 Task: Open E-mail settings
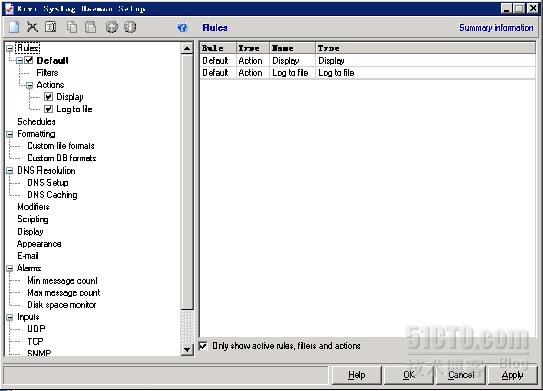click(x=28, y=256)
